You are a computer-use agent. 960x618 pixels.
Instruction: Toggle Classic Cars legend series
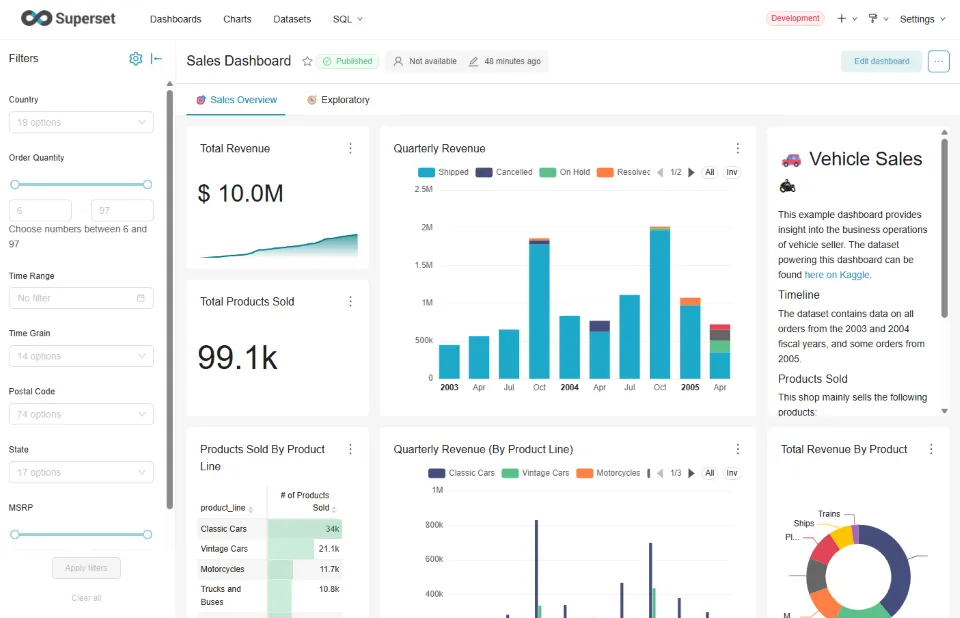461,473
